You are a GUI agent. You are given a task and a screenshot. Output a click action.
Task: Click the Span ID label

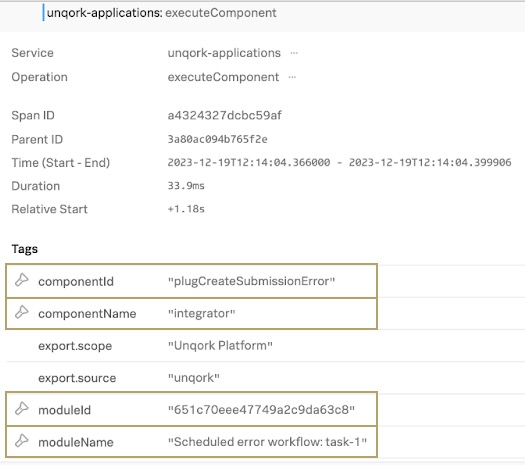(x=33, y=115)
